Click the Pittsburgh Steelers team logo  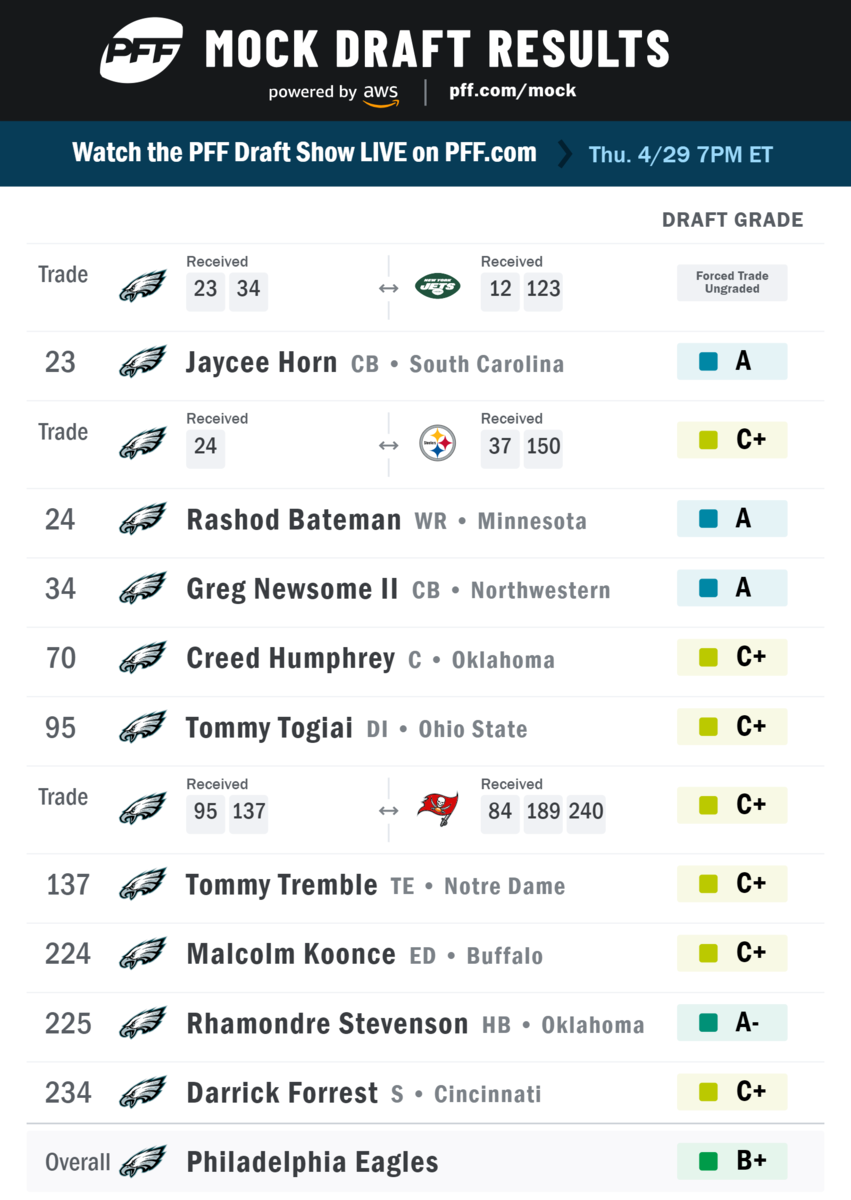pyautogui.click(x=438, y=444)
